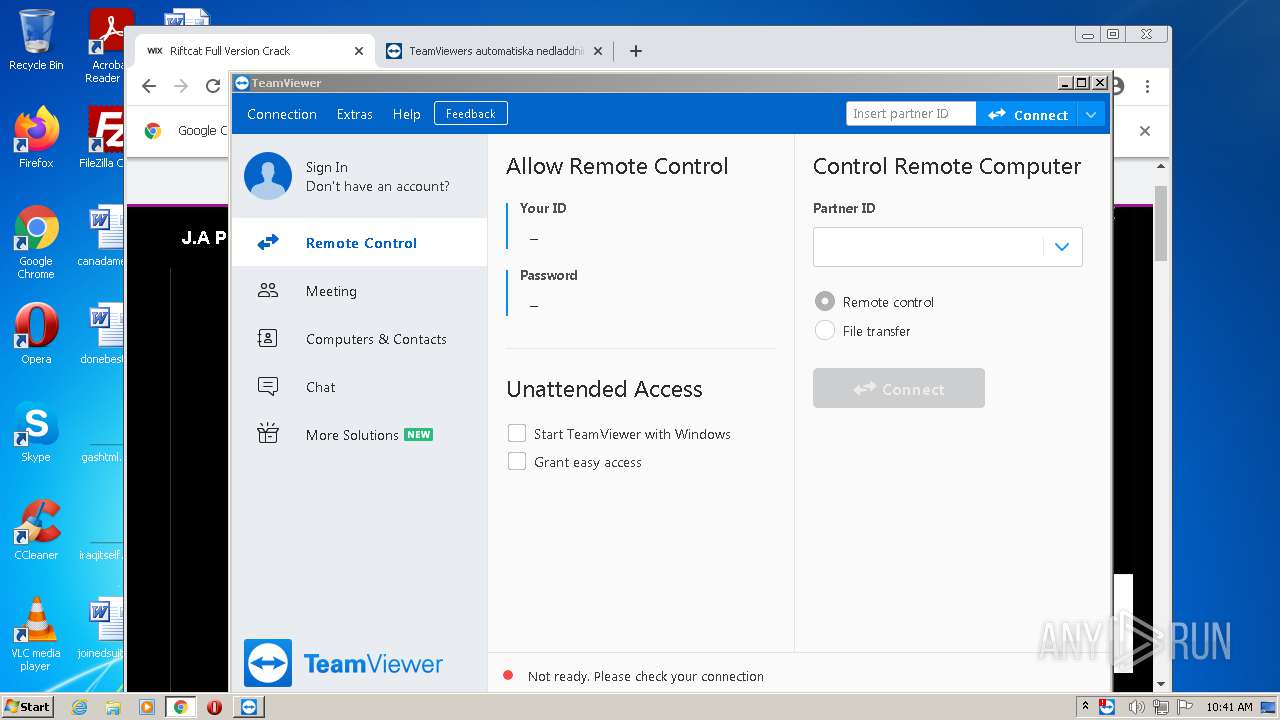1280x720 pixels.
Task: Click Opera icon in the taskbar
Action: (x=214, y=707)
